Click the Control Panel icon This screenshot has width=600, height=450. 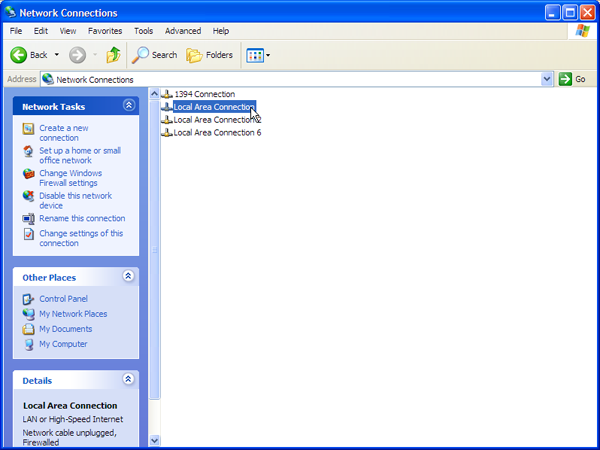(x=28, y=299)
